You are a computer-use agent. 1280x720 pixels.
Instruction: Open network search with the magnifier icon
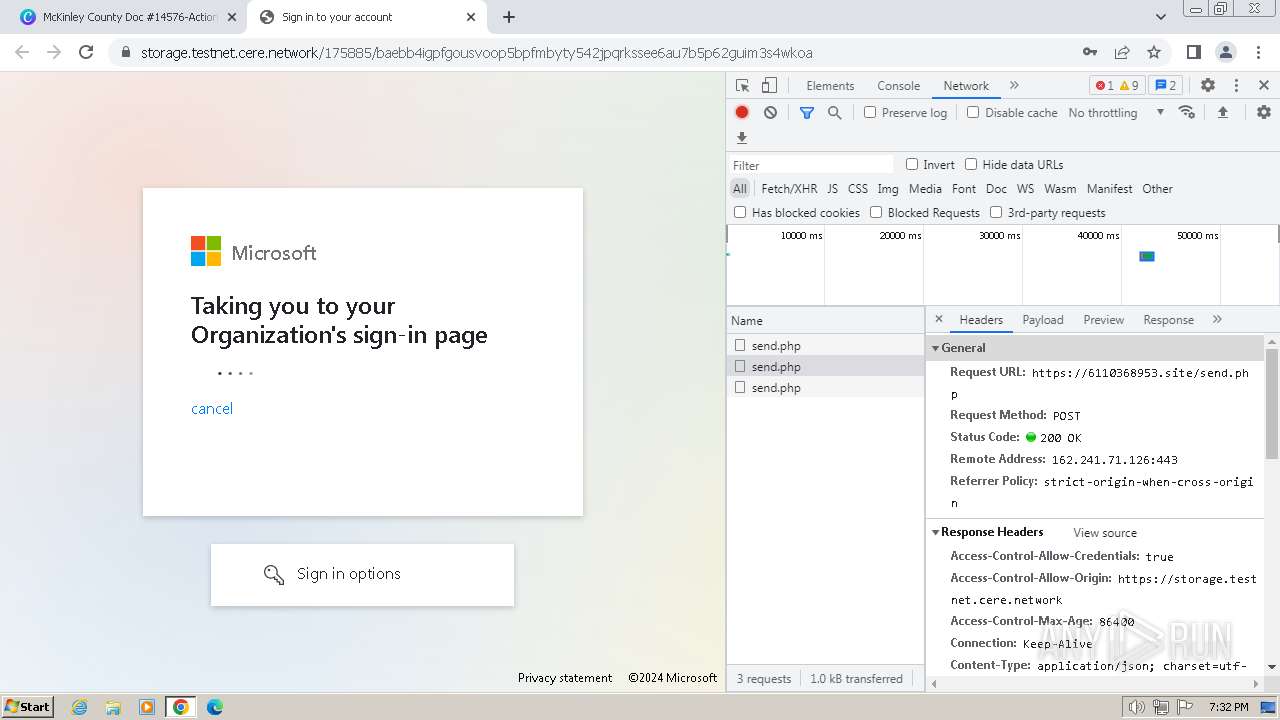[x=835, y=113]
